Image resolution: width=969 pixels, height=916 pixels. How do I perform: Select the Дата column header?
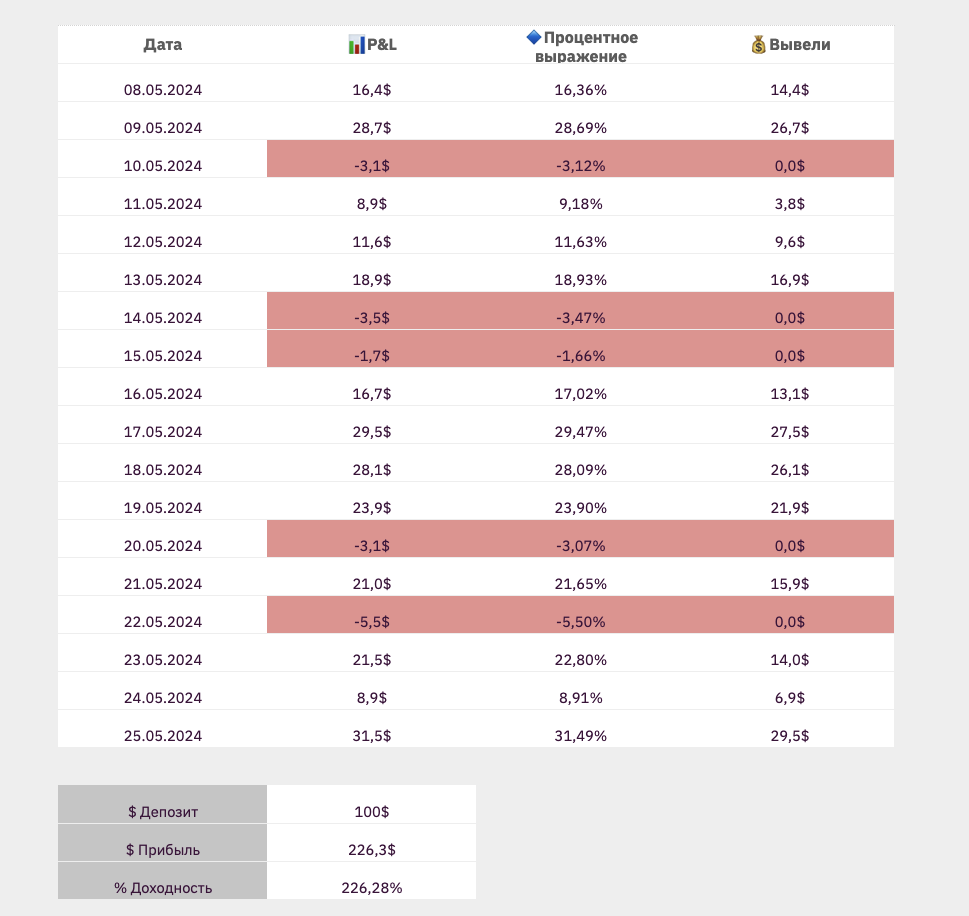point(163,44)
